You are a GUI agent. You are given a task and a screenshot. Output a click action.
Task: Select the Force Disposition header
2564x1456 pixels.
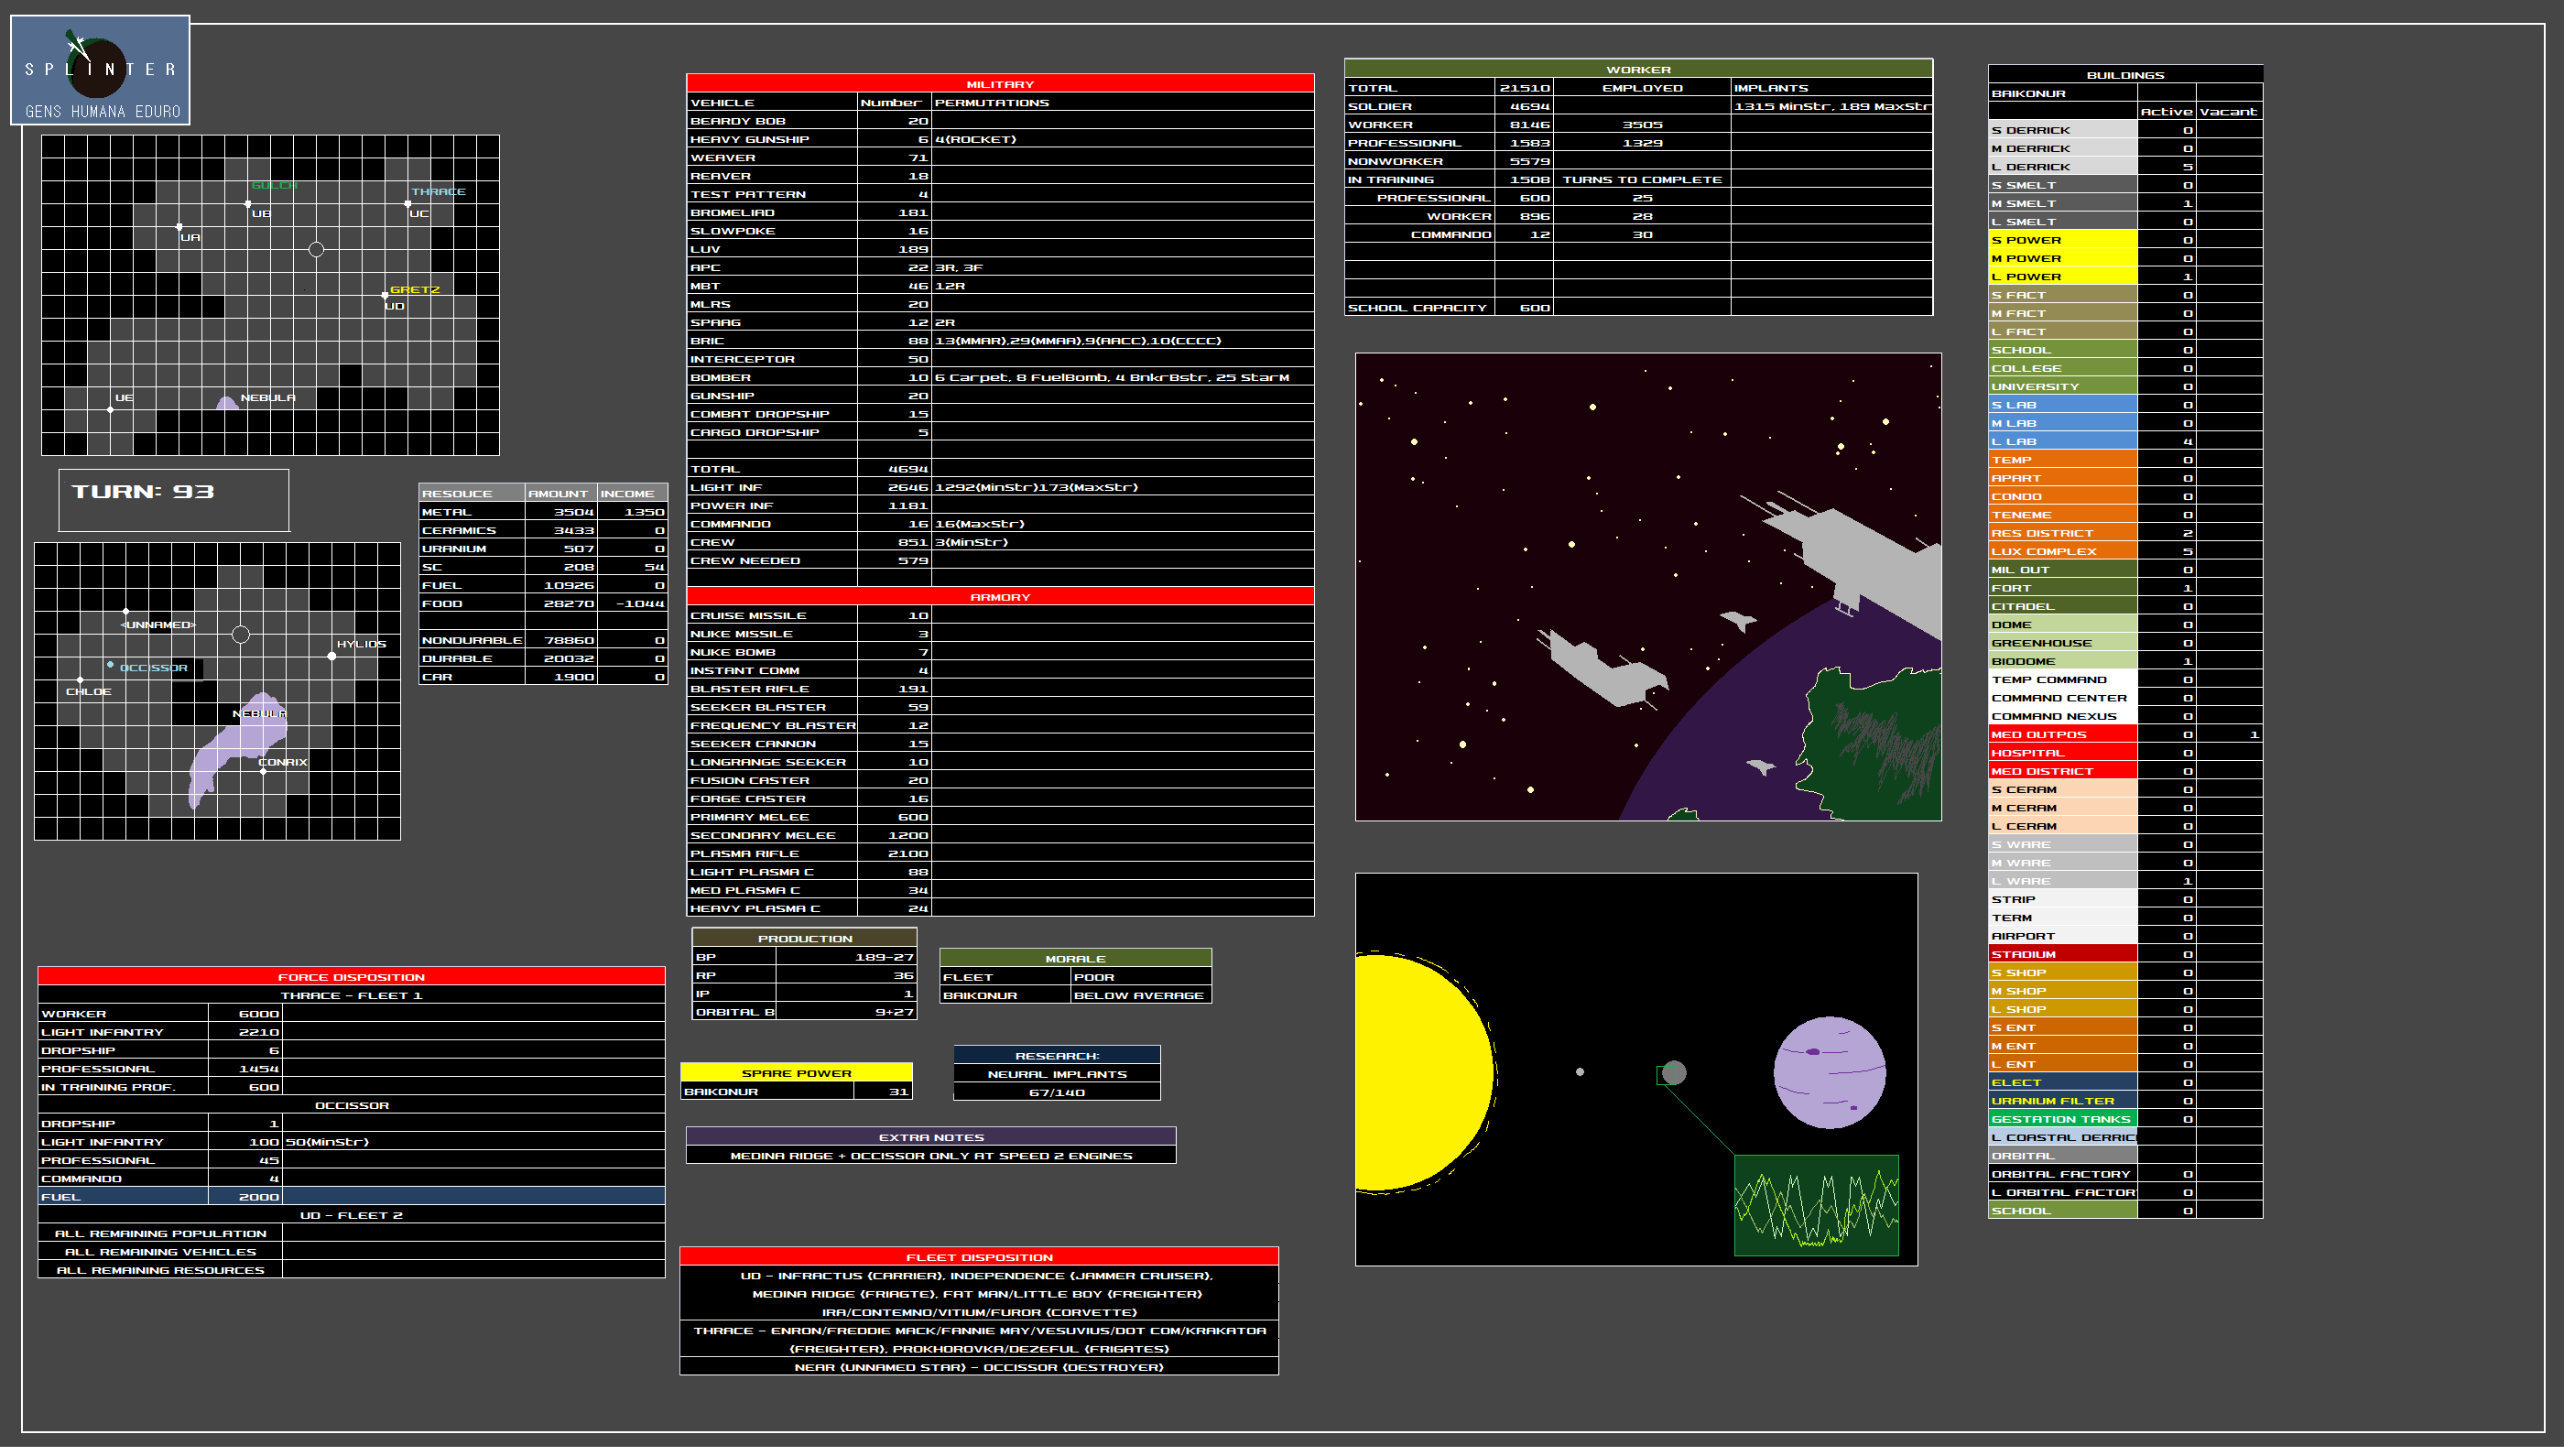pyautogui.click(x=351, y=977)
